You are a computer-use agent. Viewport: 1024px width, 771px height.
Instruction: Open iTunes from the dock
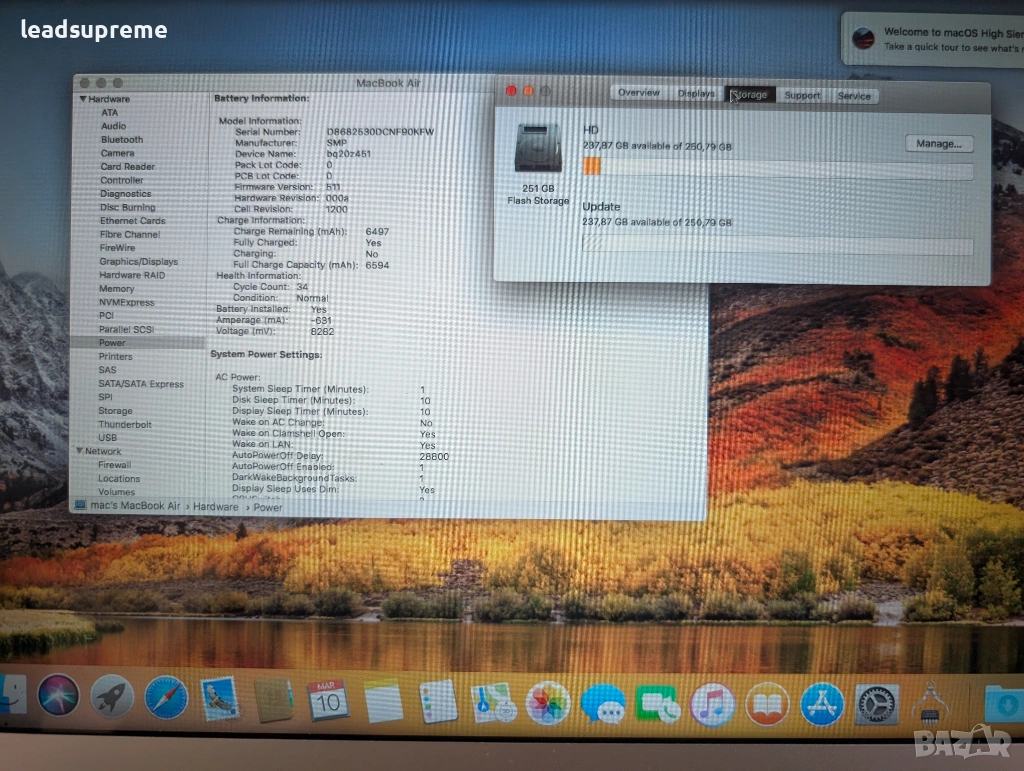[712, 705]
